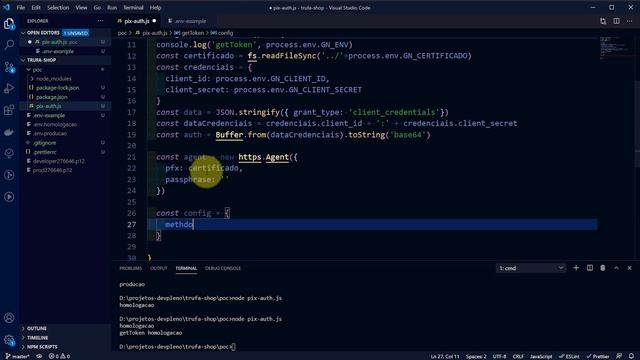Click UTF-8 encoding in status bar
Image resolution: width=640 pixels, height=360 pixels.
499,356
